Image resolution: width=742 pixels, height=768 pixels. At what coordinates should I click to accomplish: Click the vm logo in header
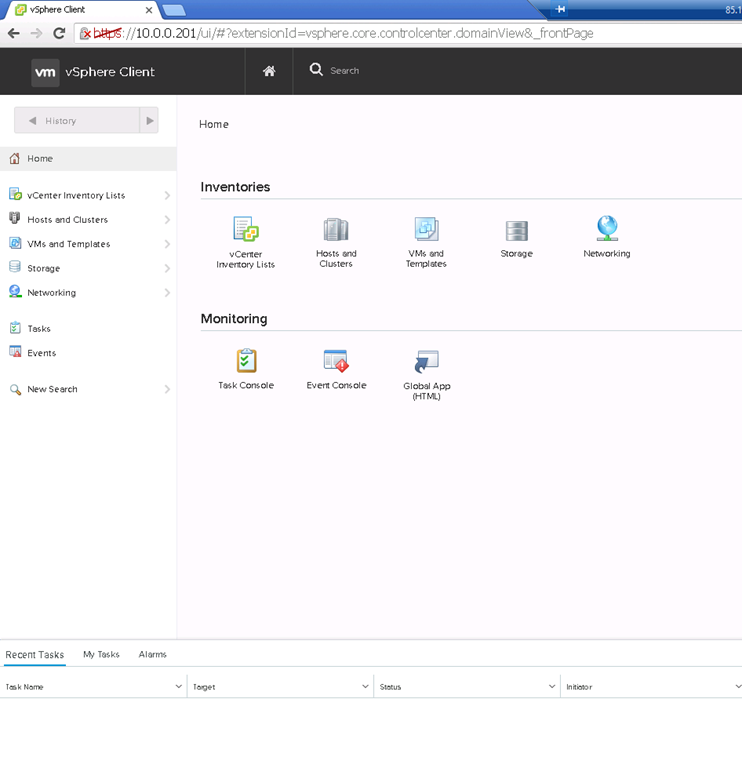45,72
